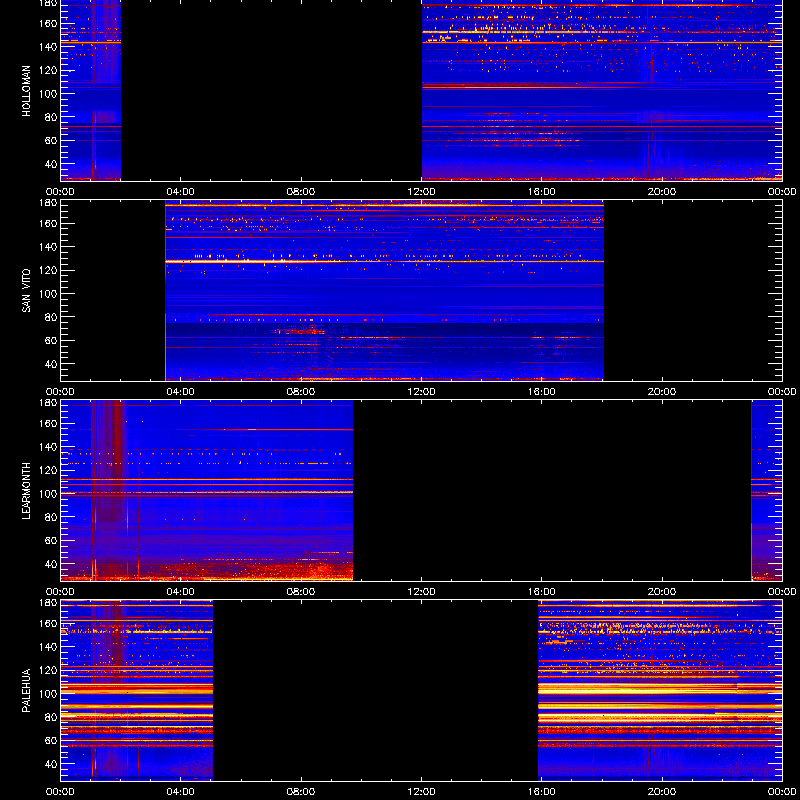Pick the 04:00 tick label under San Vito plot
The width and height of the screenshot is (800, 800).
181,392
